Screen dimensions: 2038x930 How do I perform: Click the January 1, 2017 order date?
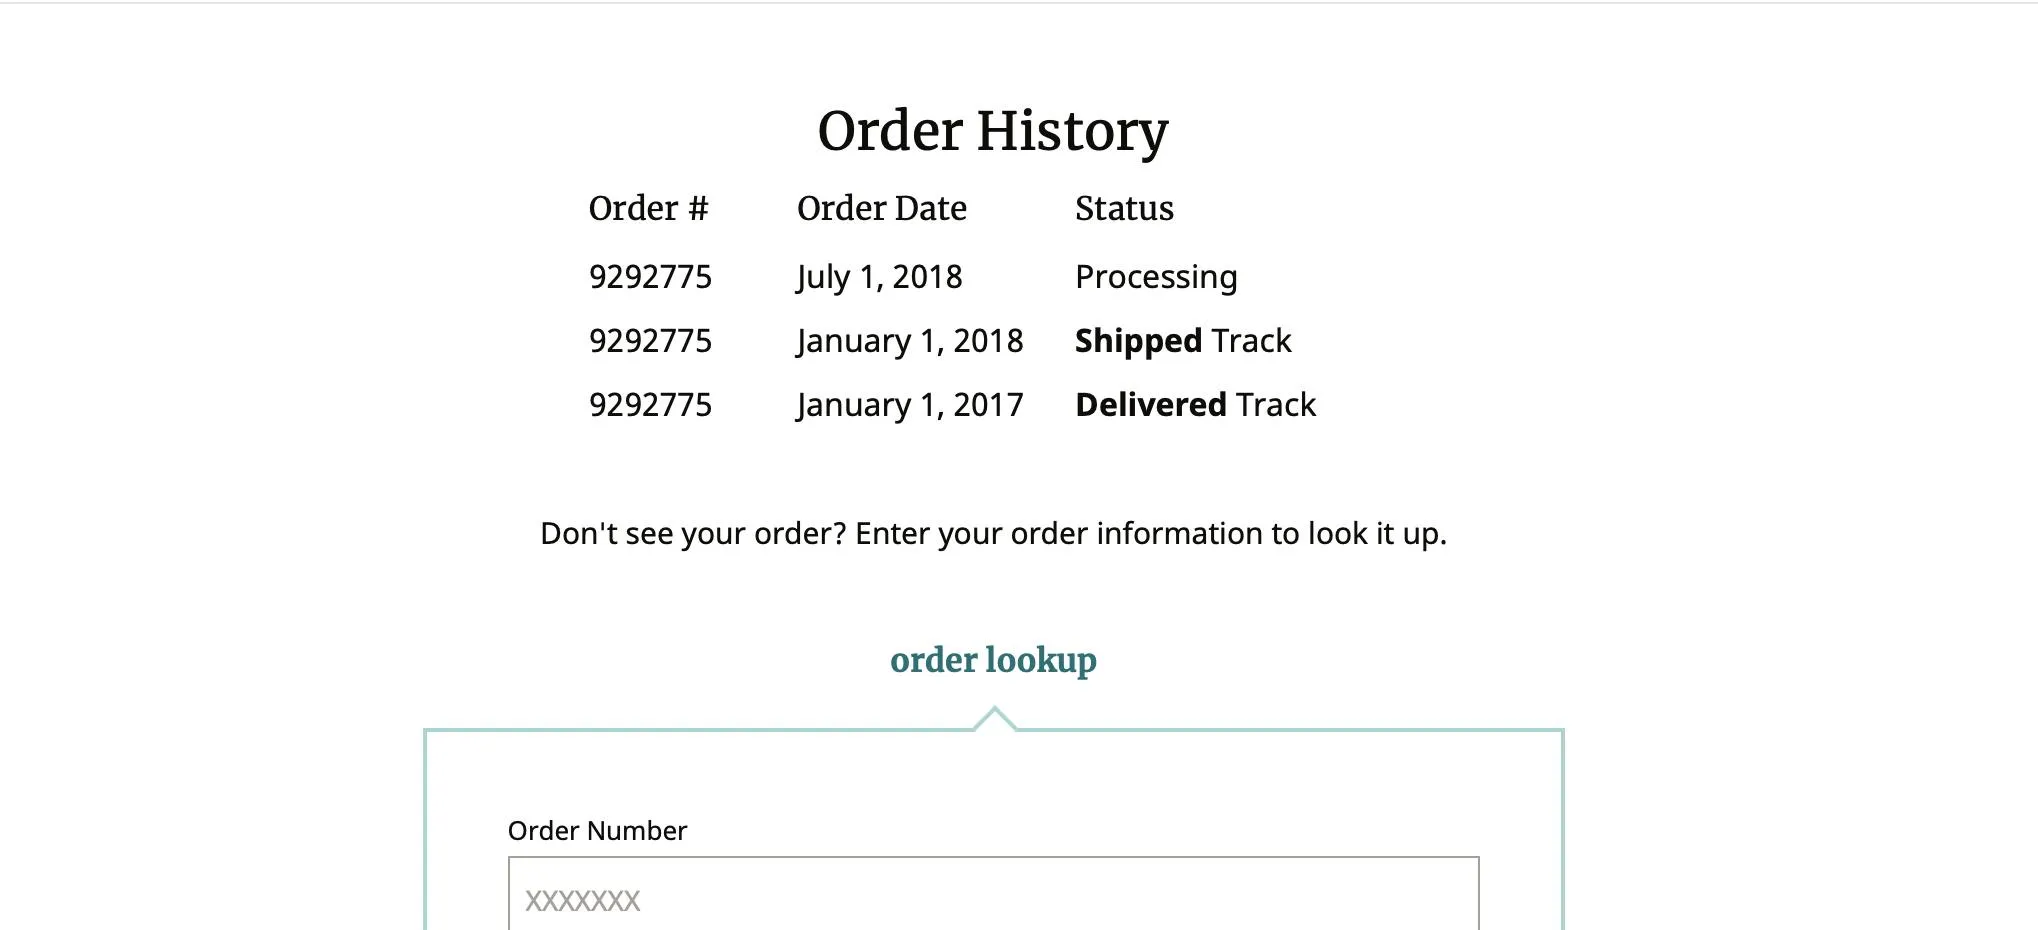click(910, 405)
